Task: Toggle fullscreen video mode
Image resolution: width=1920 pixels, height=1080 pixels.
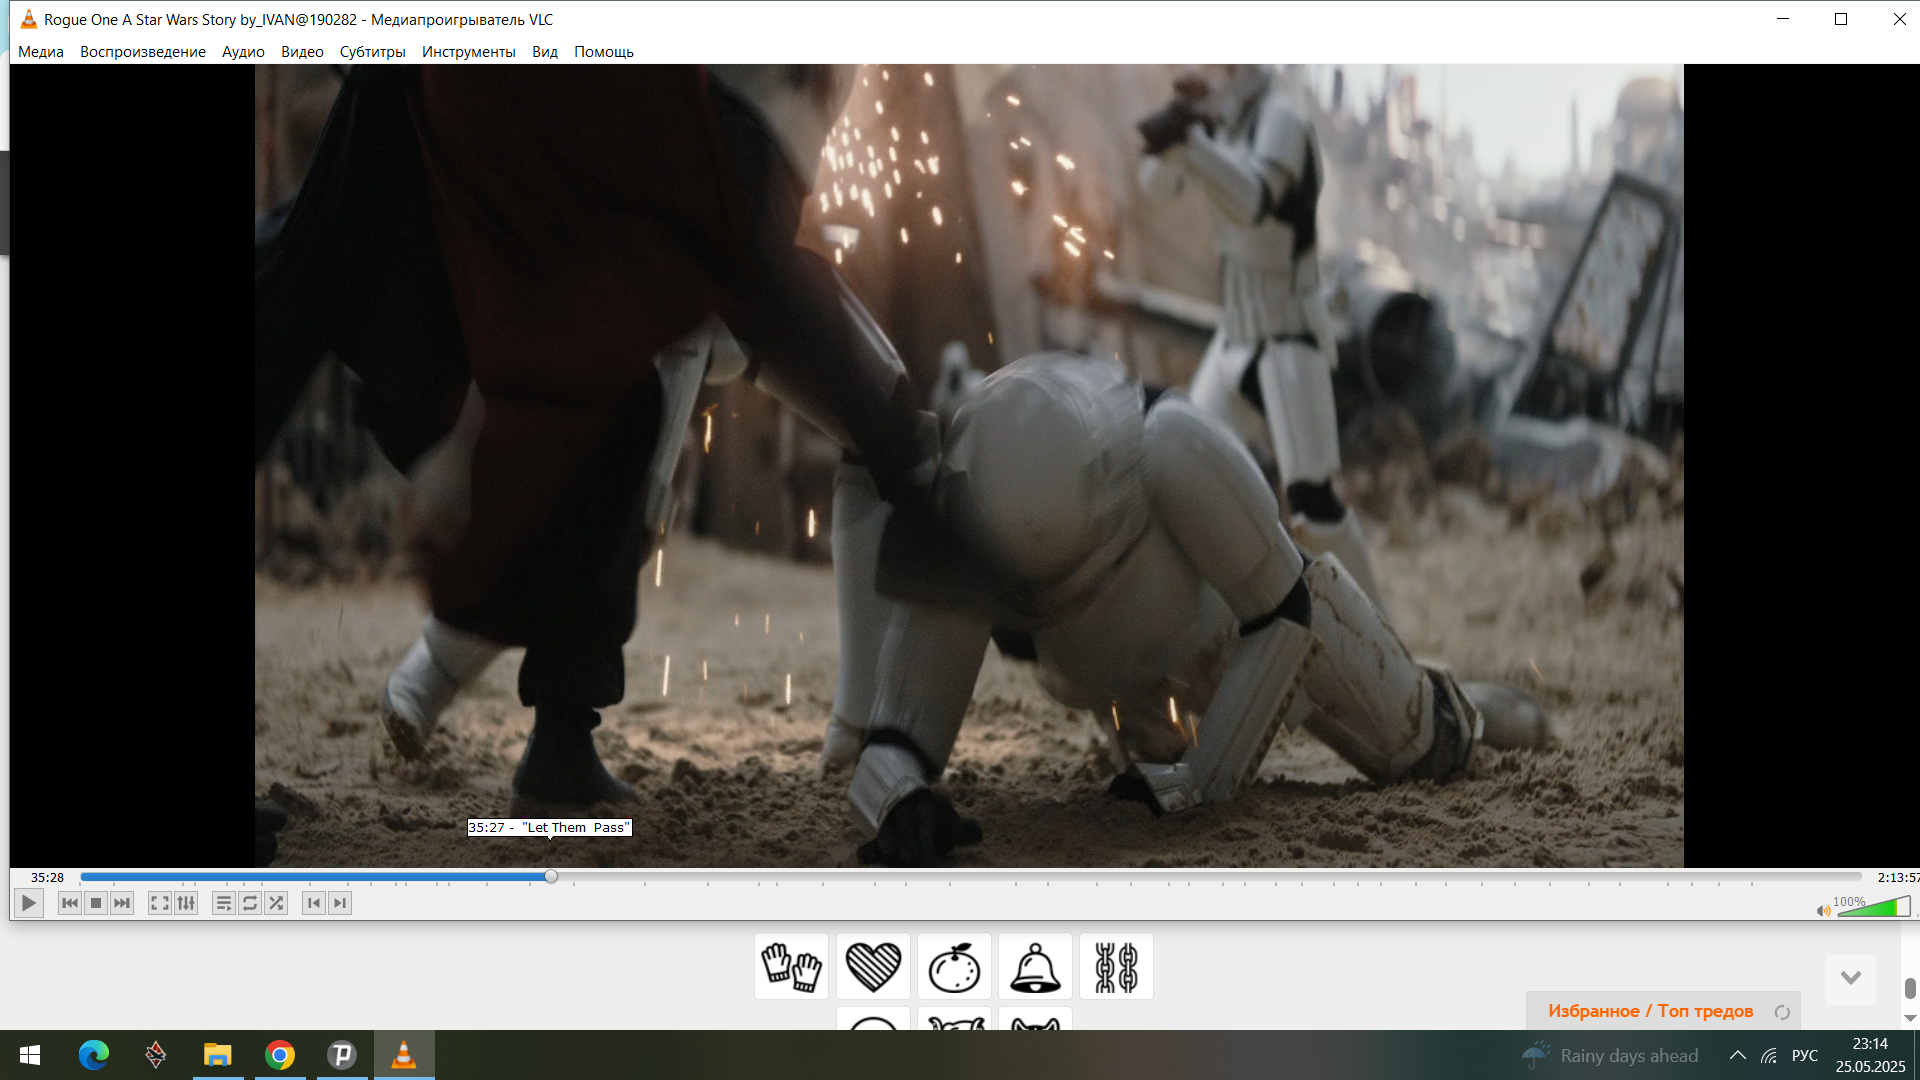Action: tap(159, 903)
